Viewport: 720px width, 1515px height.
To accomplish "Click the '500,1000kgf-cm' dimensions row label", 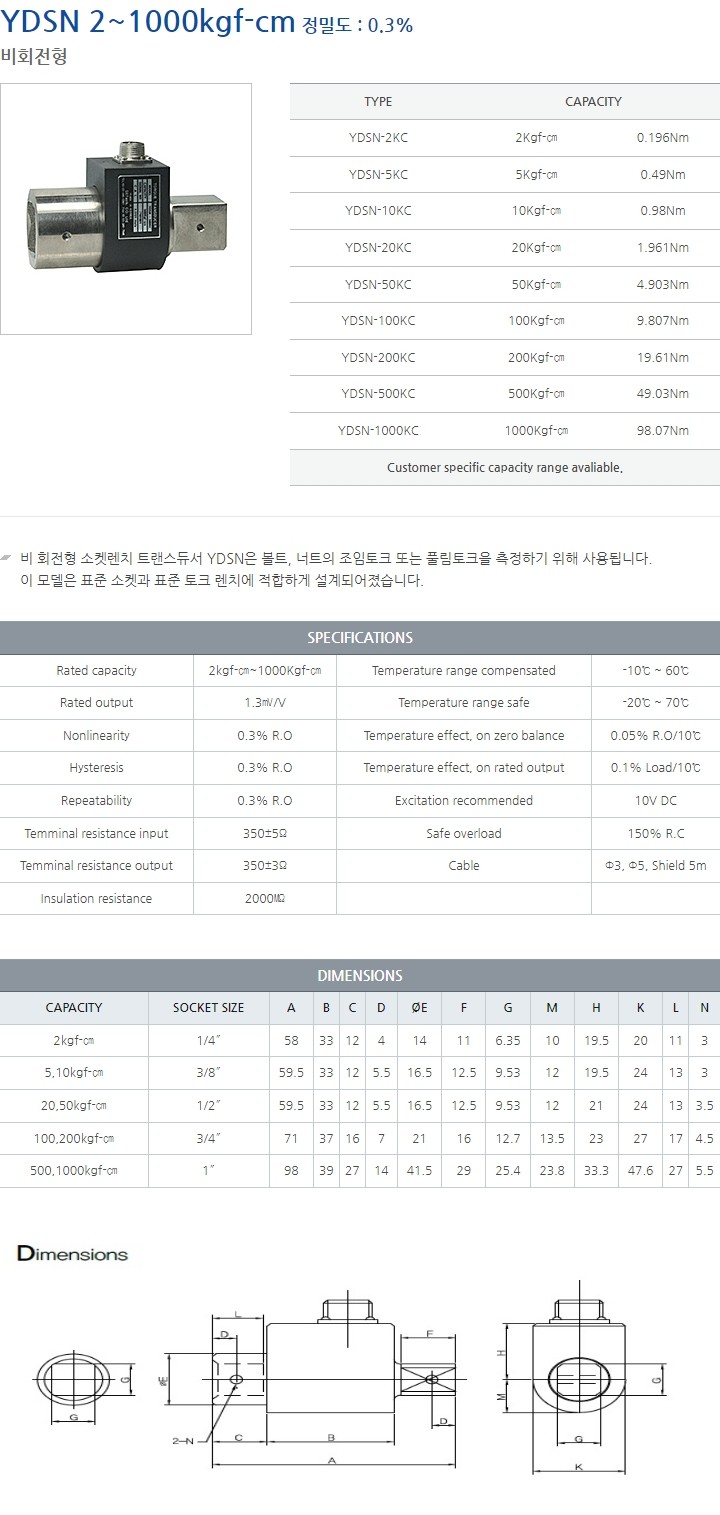I will (74, 1170).
